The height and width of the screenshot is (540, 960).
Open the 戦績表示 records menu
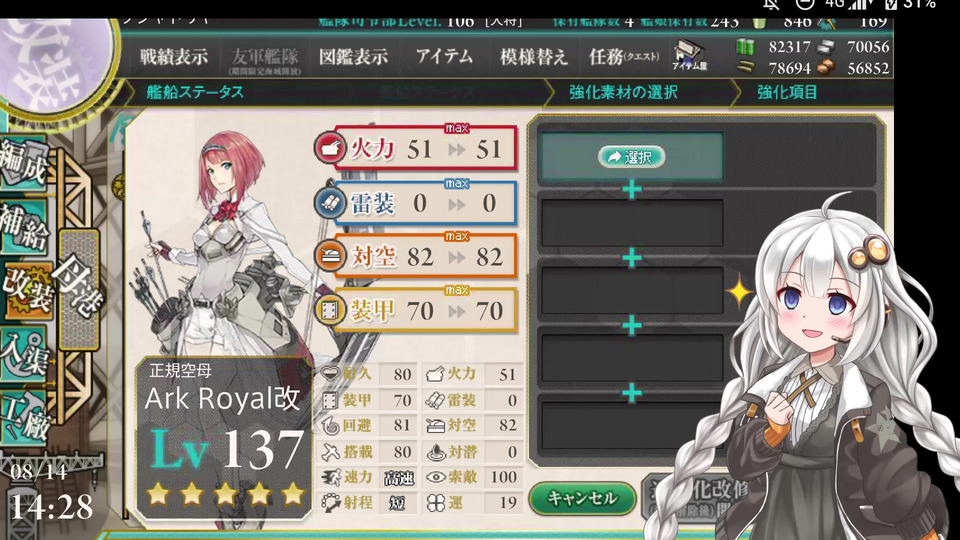174,57
